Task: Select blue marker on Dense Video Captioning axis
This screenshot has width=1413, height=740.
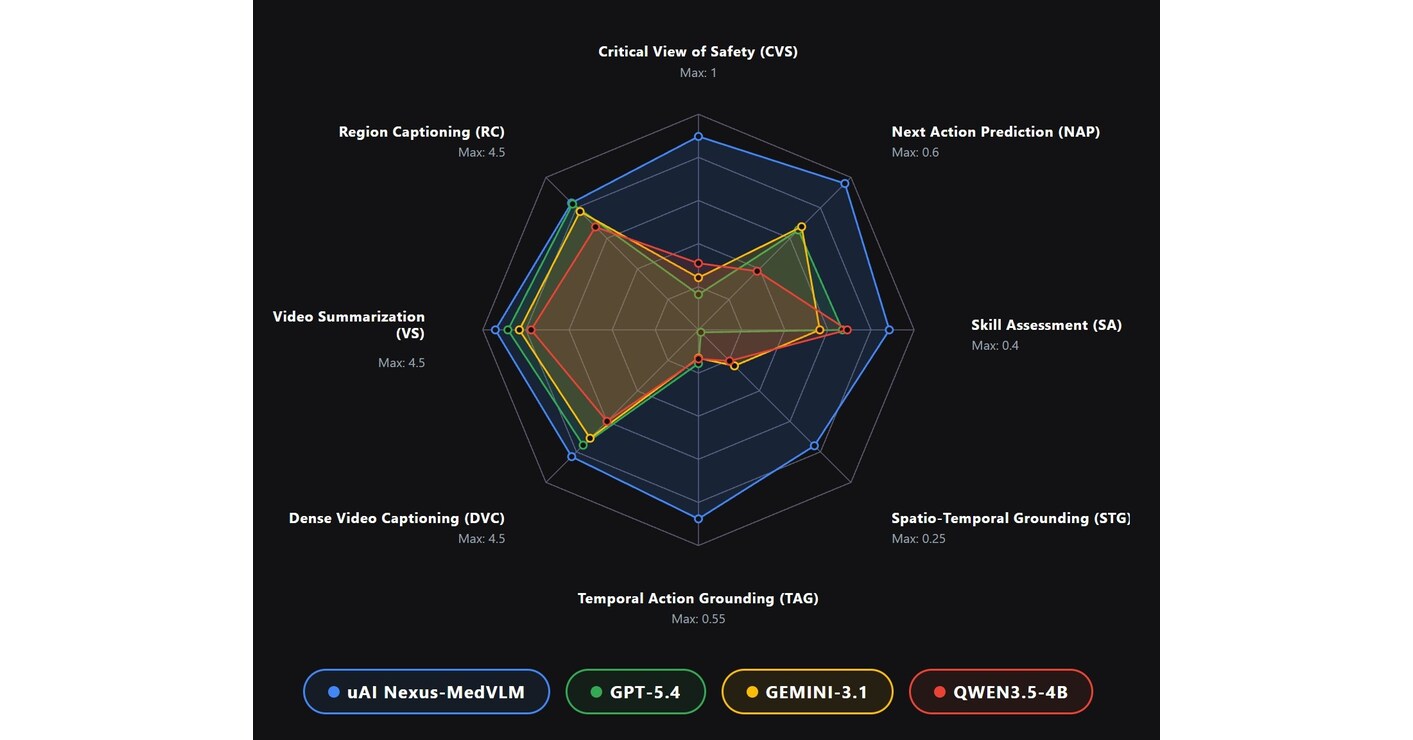Action: 571,456
